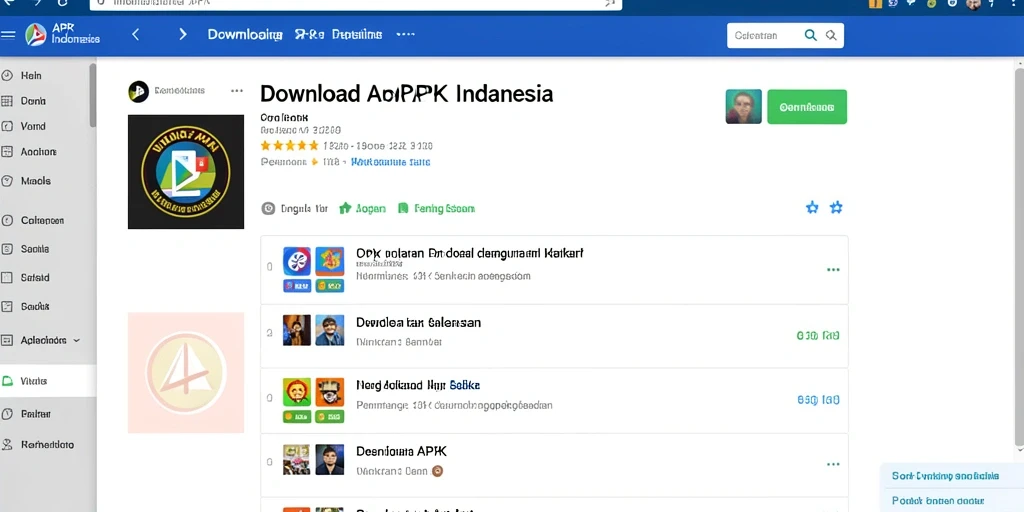Click the checkbox marker on Nerg dolland row
1024x512 pixels.
[269, 398]
